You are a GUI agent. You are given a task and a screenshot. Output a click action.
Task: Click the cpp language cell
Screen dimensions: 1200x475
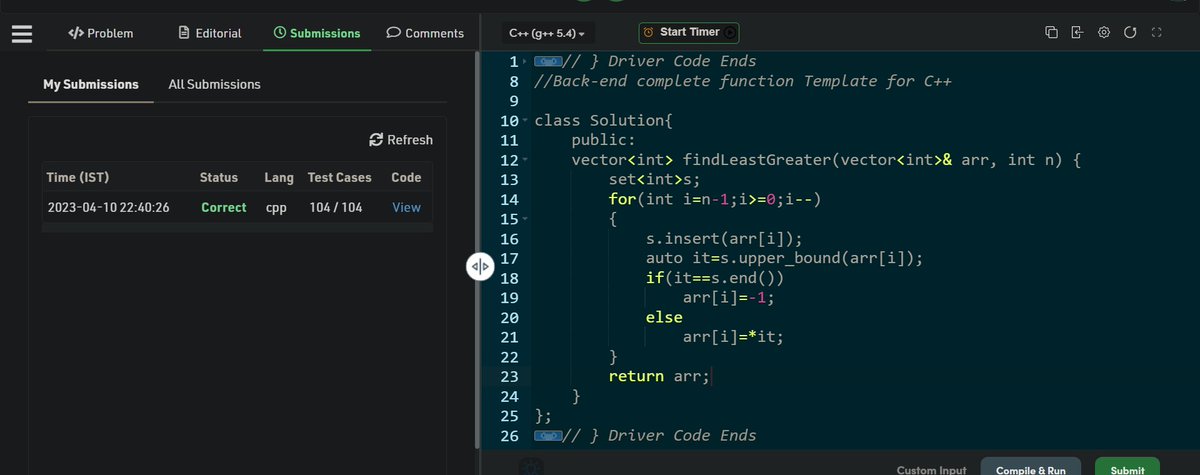point(276,208)
